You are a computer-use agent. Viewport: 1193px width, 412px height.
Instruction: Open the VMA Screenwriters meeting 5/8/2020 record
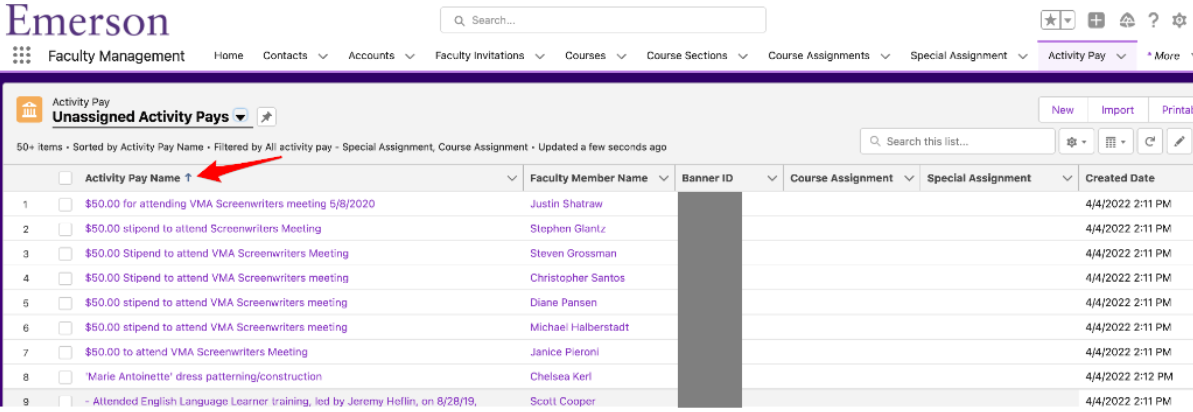(x=230, y=204)
